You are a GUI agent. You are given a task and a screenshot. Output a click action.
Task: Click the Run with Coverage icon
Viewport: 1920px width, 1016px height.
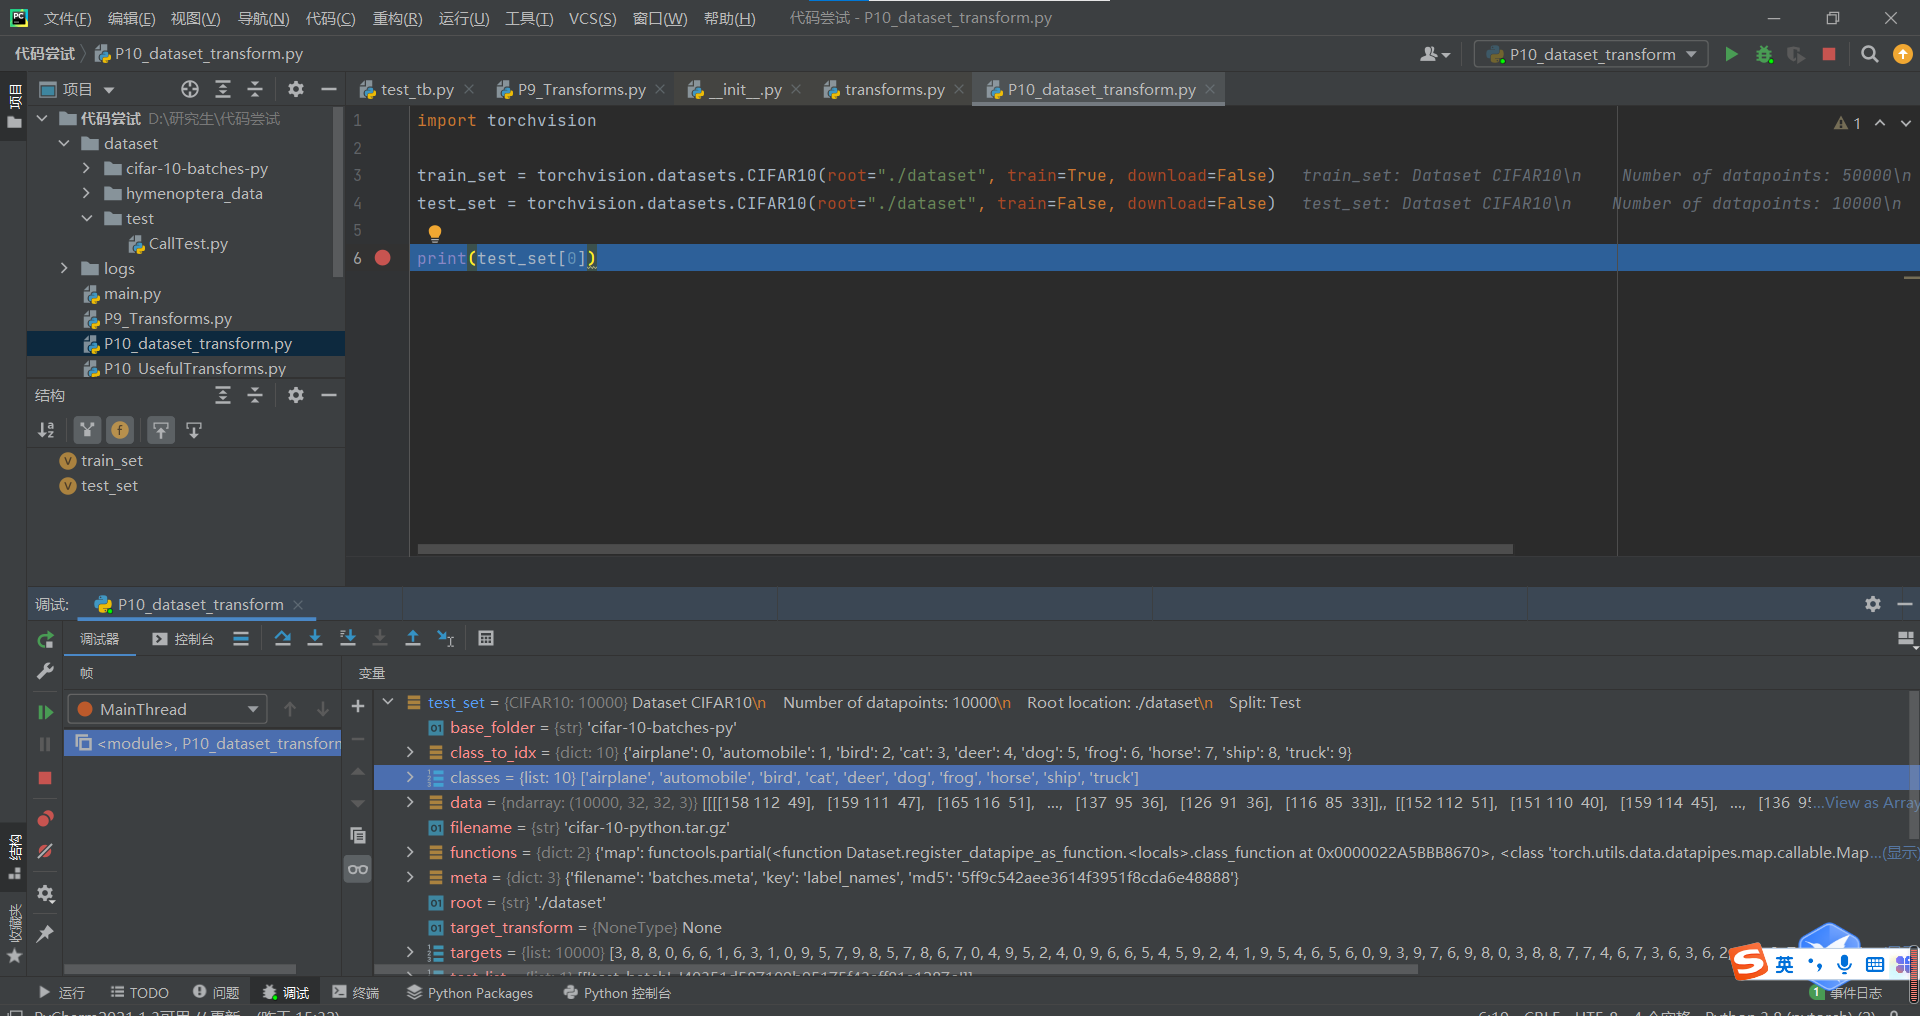pos(1796,54)
